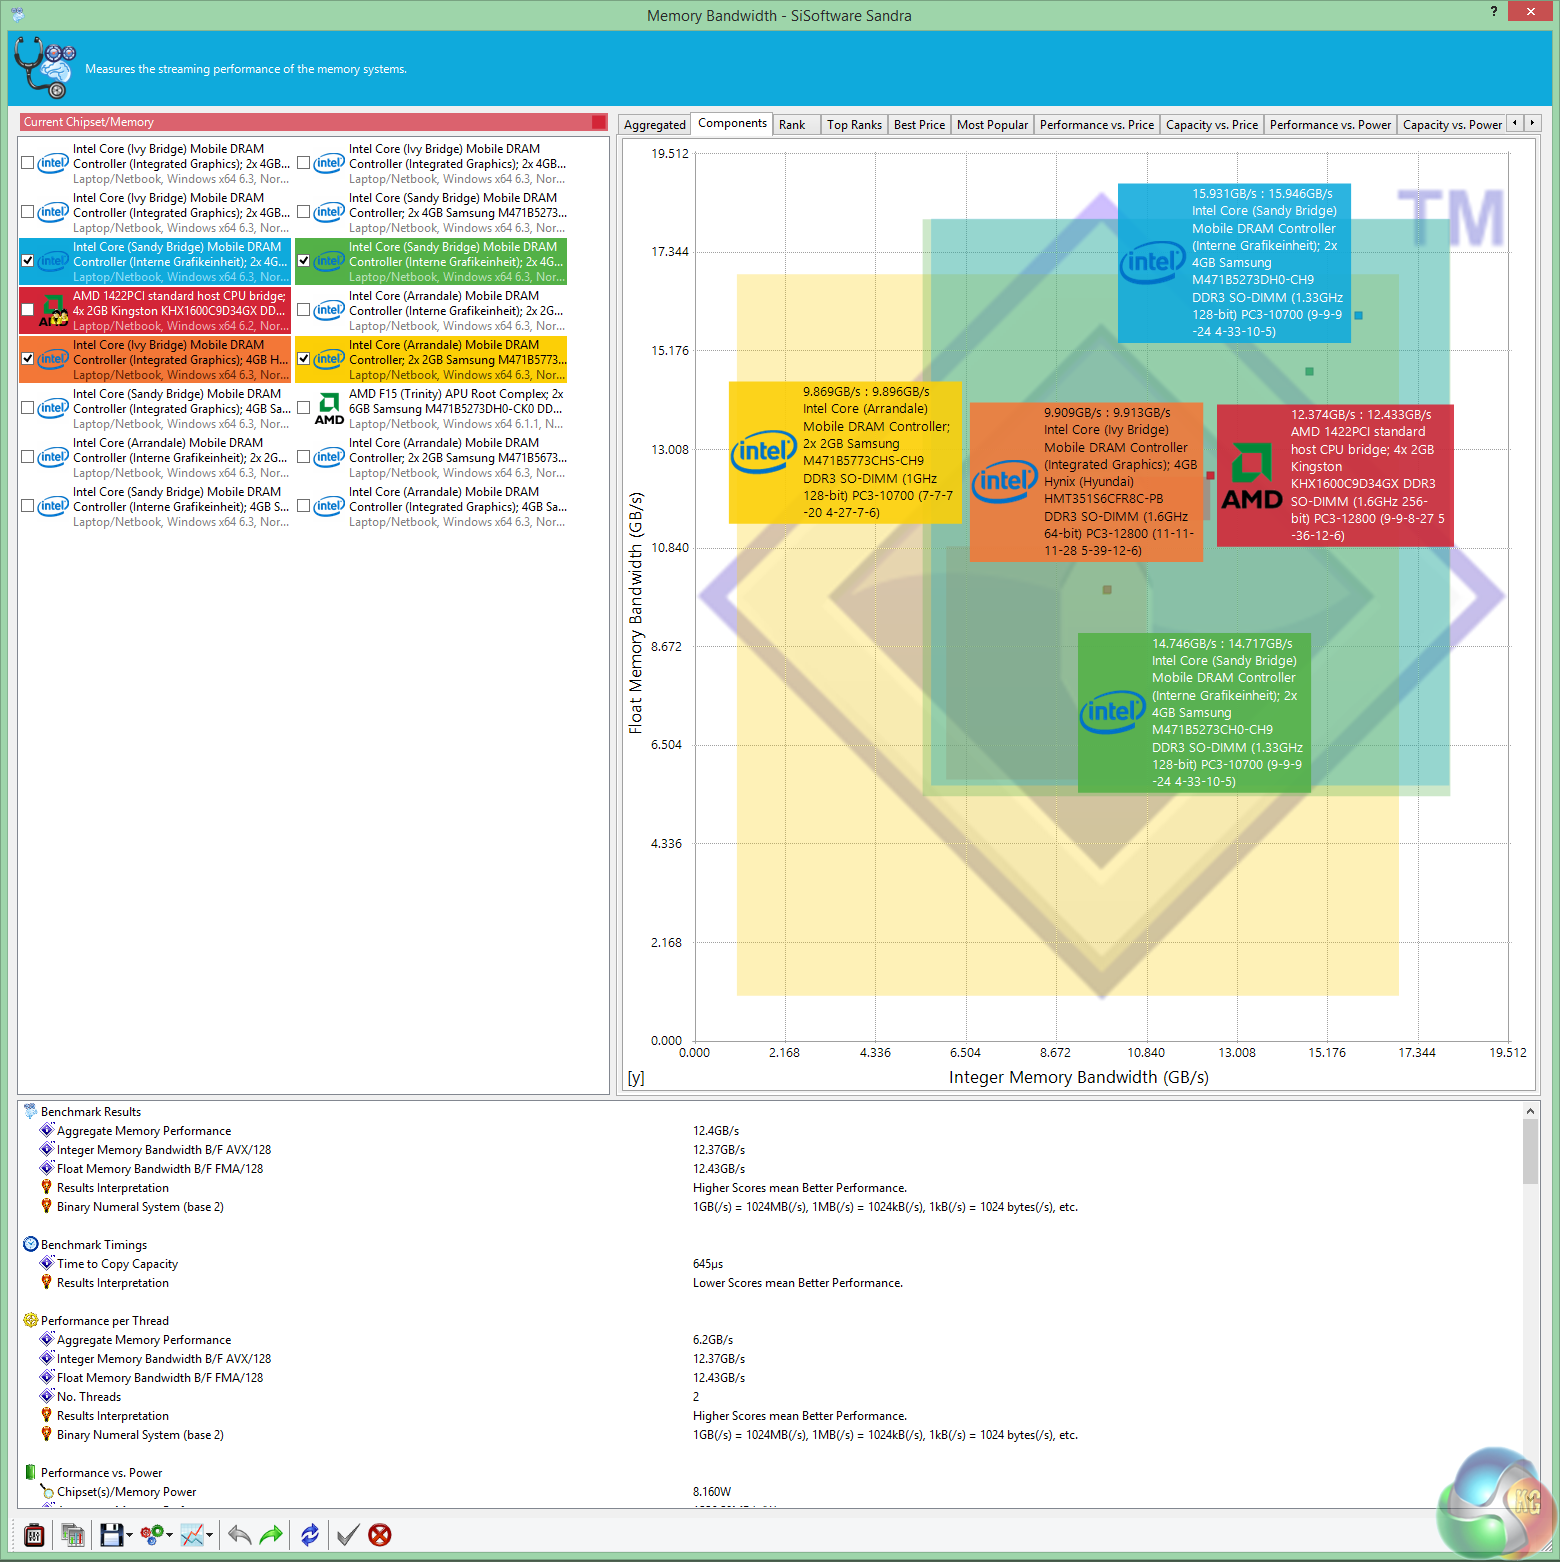Uncheck the orange Ivy Bridge 4GB entry

pos(28,359)
